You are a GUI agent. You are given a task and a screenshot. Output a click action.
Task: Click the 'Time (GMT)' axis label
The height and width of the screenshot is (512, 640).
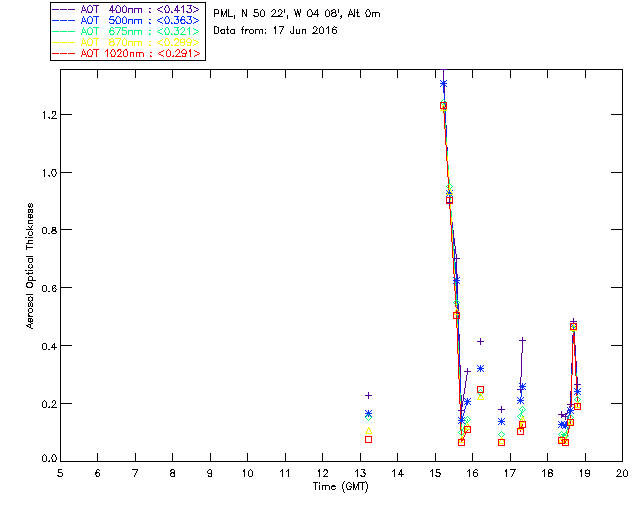tap(340, 487)
